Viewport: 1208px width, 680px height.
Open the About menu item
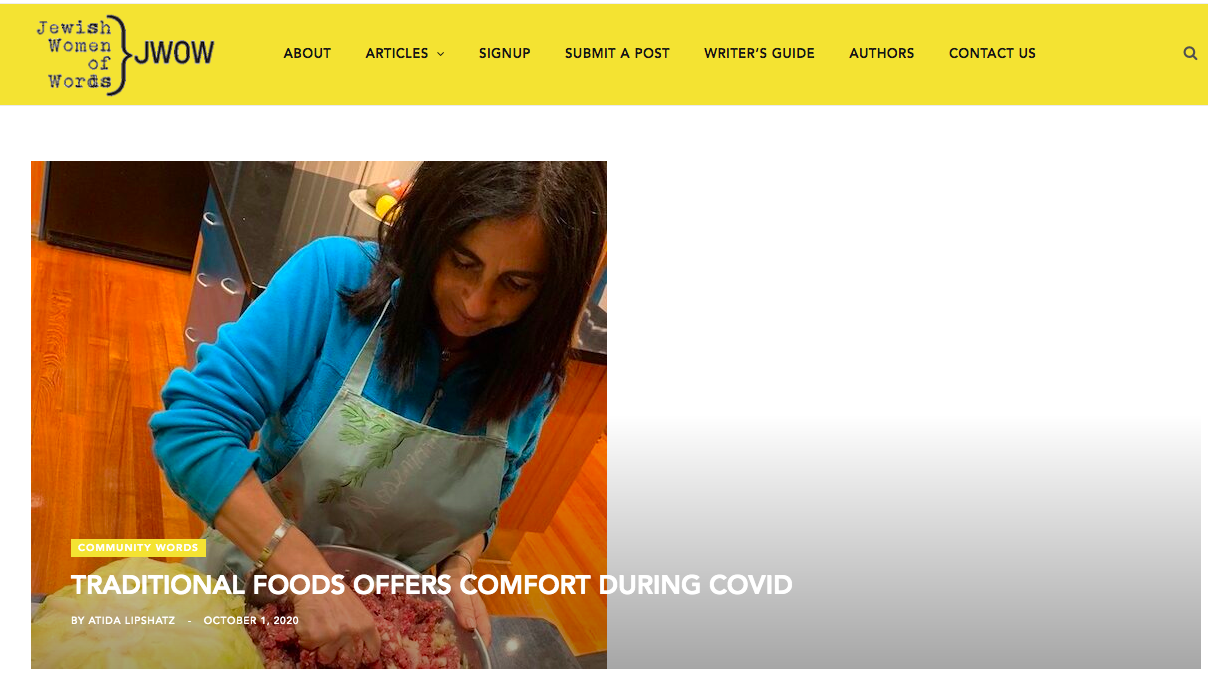307,53
